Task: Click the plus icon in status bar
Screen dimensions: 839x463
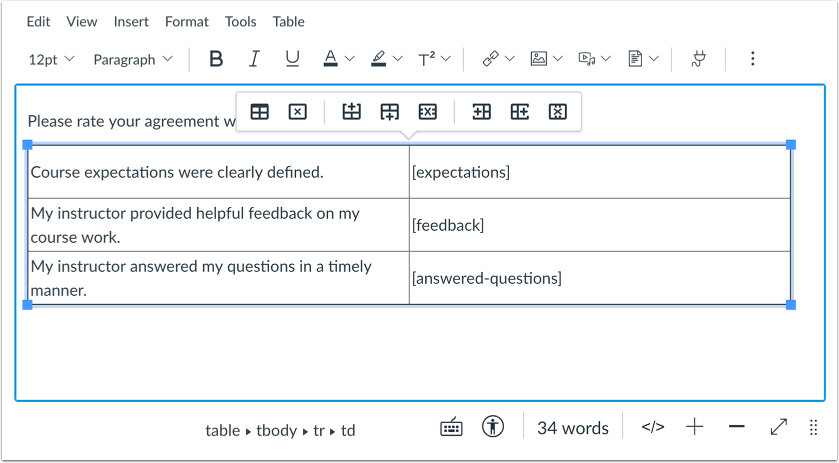Action: click(695, 427)
